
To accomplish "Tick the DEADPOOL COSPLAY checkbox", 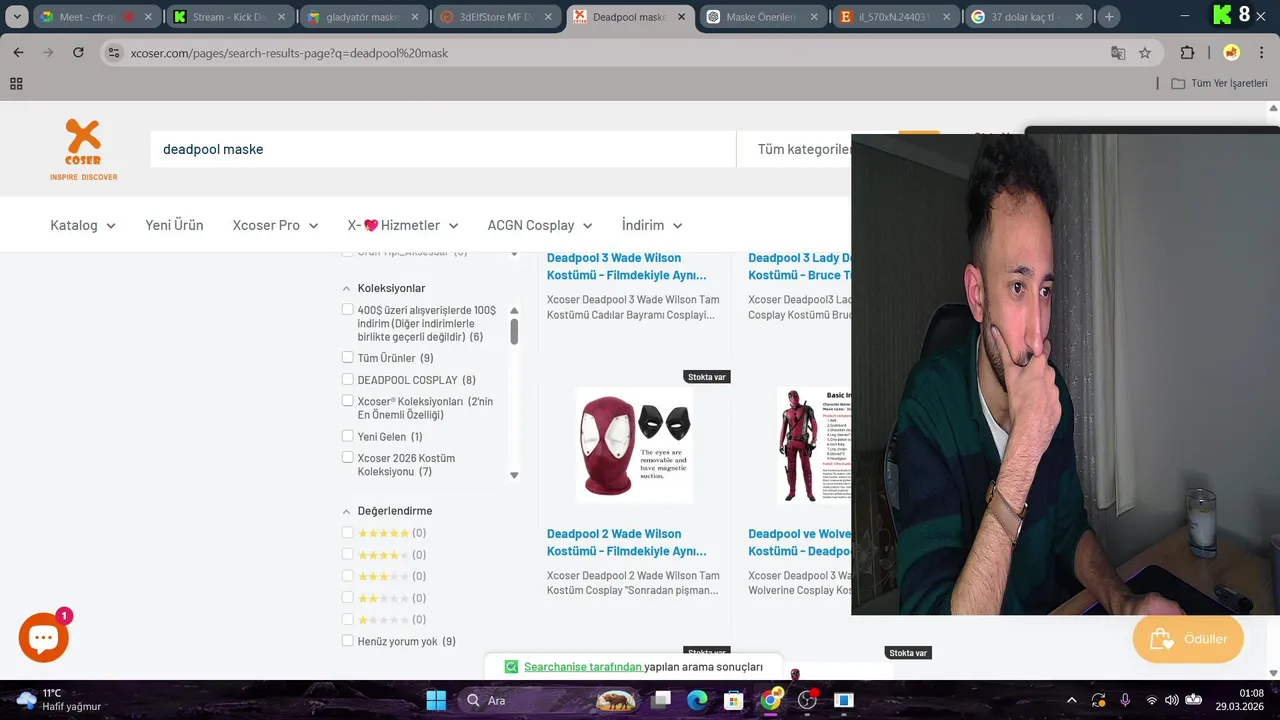I will [348, 380].
